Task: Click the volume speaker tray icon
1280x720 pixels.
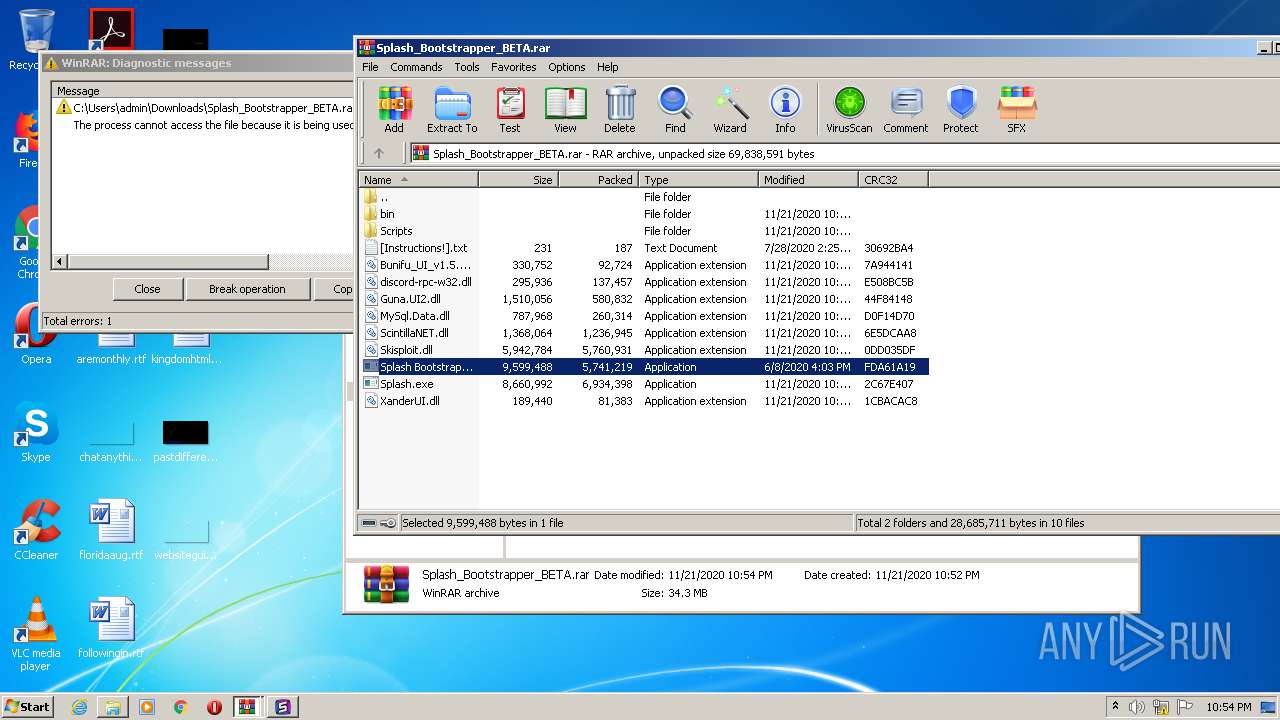Action: click(x=1137, y=707)
